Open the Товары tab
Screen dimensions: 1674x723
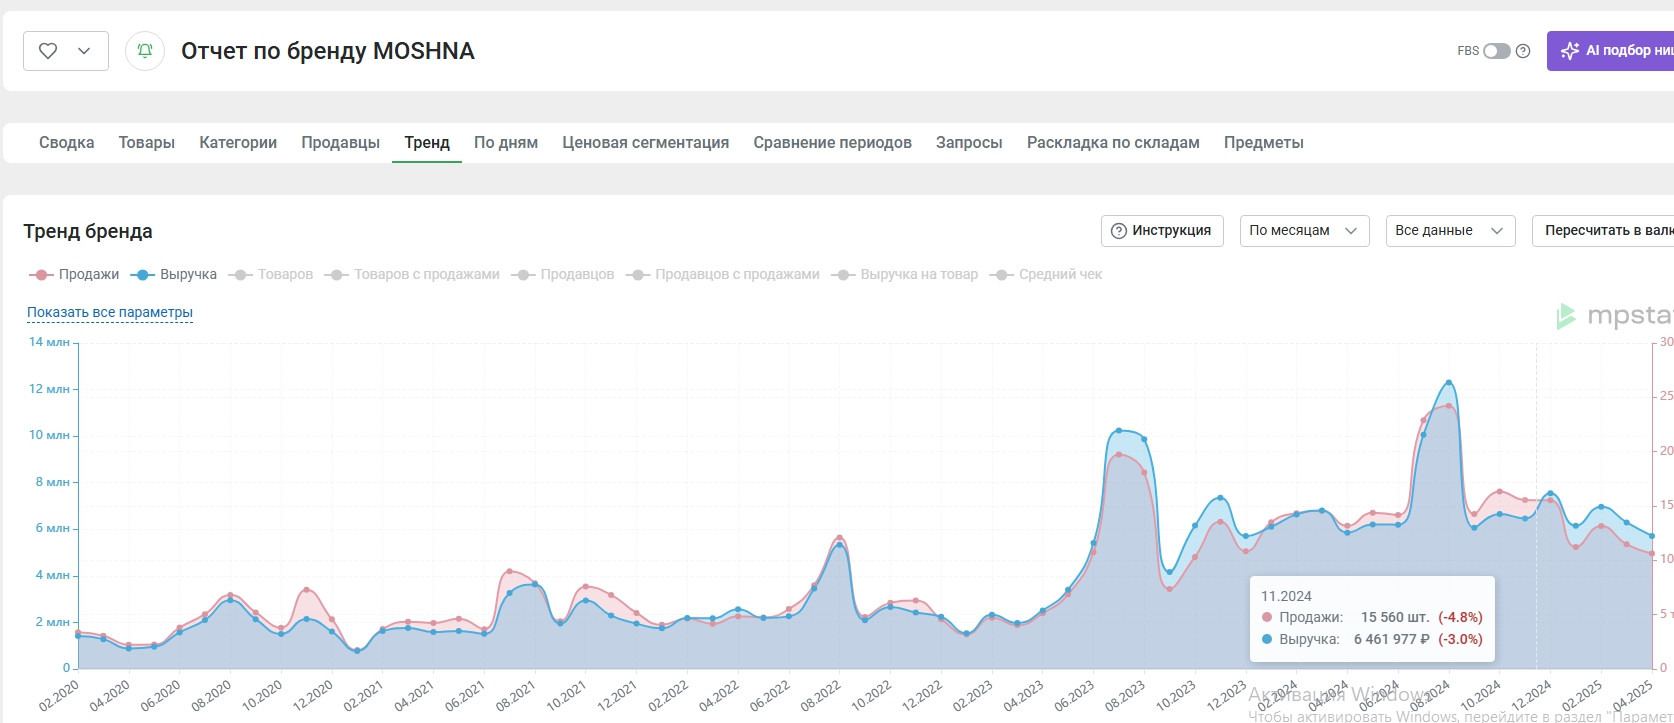(147, 143)
